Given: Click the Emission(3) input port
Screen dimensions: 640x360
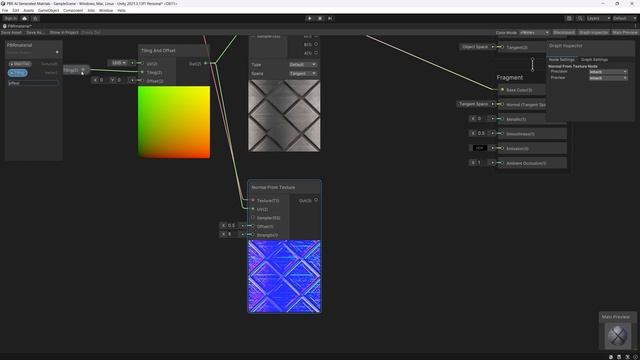Looking at the screenshot, I should tap(502, 148).
